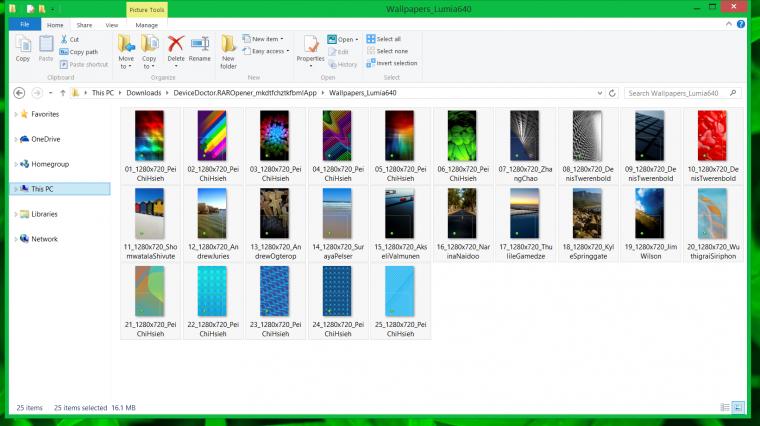Click Select all in the ribbon
The width and height of the screenshot is (760, 426).
(x=384, y=39)
